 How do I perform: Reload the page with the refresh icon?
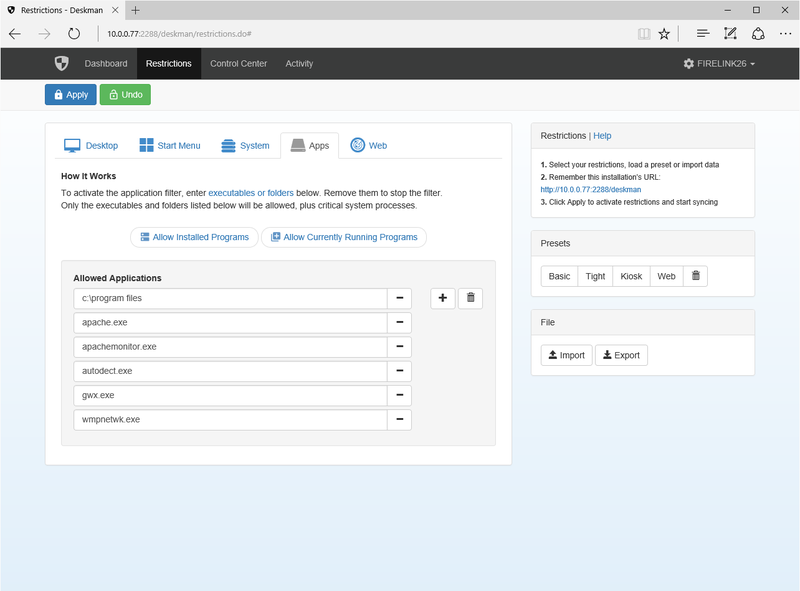pos(74,34)
